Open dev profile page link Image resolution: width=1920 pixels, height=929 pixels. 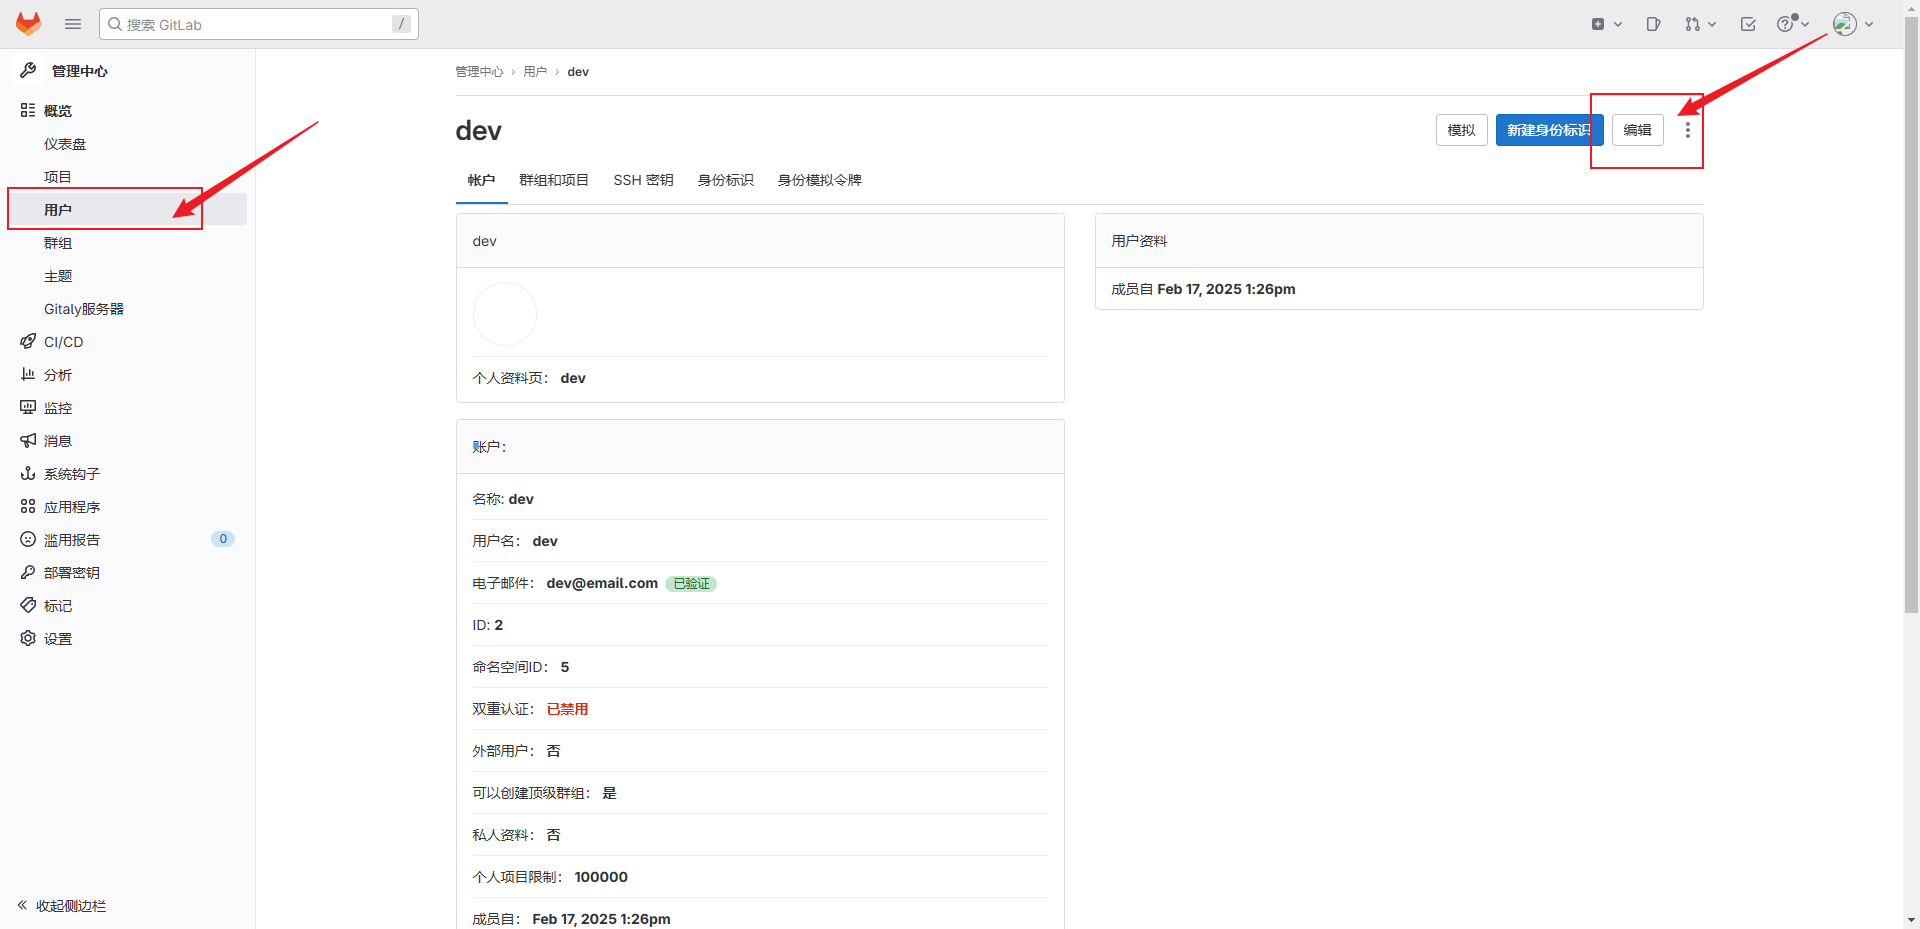click(573, 378)
